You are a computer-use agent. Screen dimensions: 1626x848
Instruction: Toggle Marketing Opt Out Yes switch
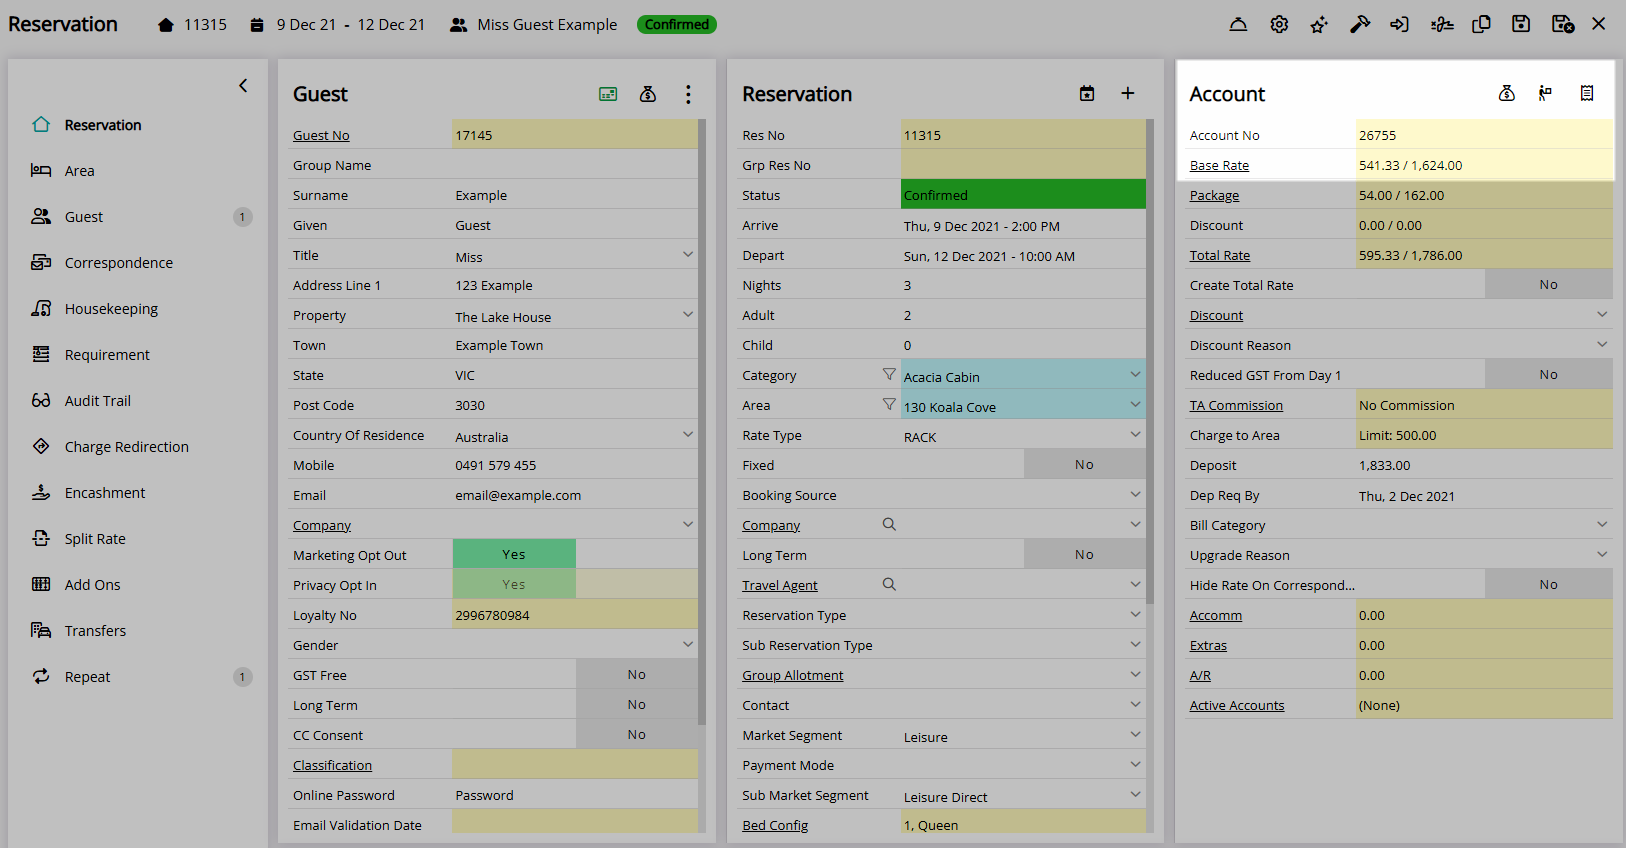pyautogui.click(x=514, y=554)
